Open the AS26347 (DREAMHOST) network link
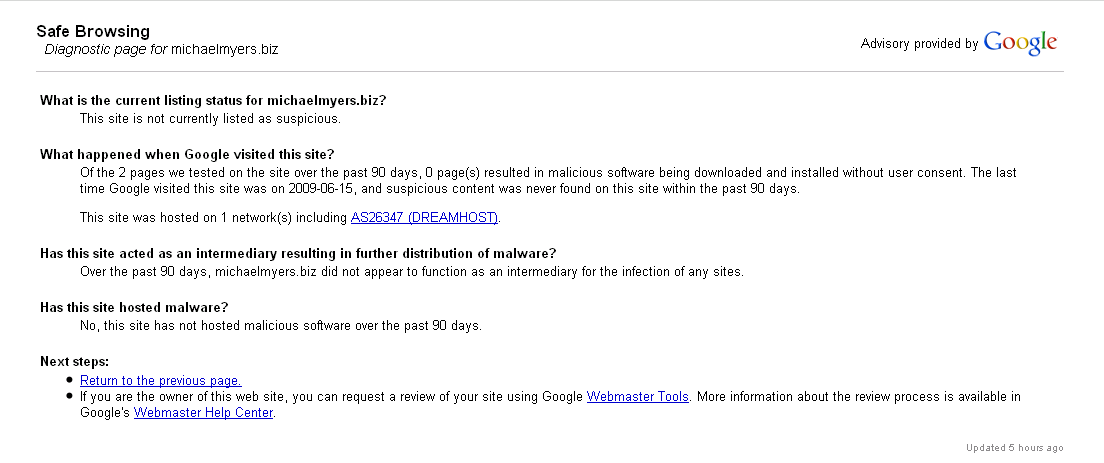The height and width of the screenshot is (463, 1104). (x=425, y=217)
